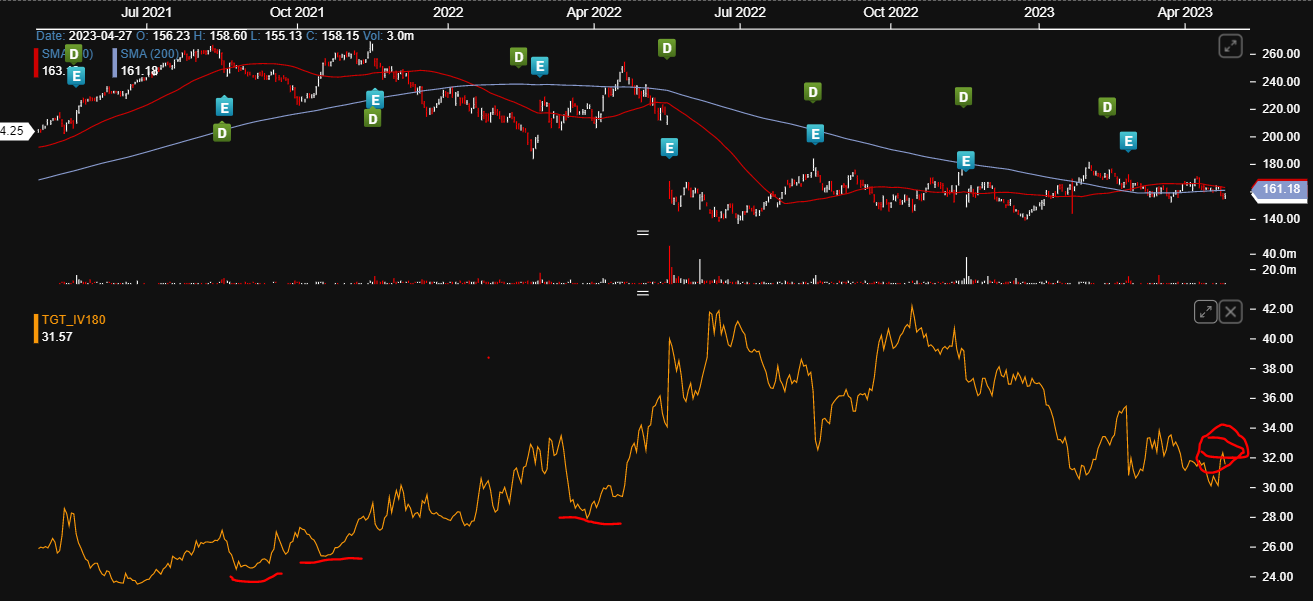
Task: Open the dividend D marker from August 2021
Action: (x=222, y=131)
